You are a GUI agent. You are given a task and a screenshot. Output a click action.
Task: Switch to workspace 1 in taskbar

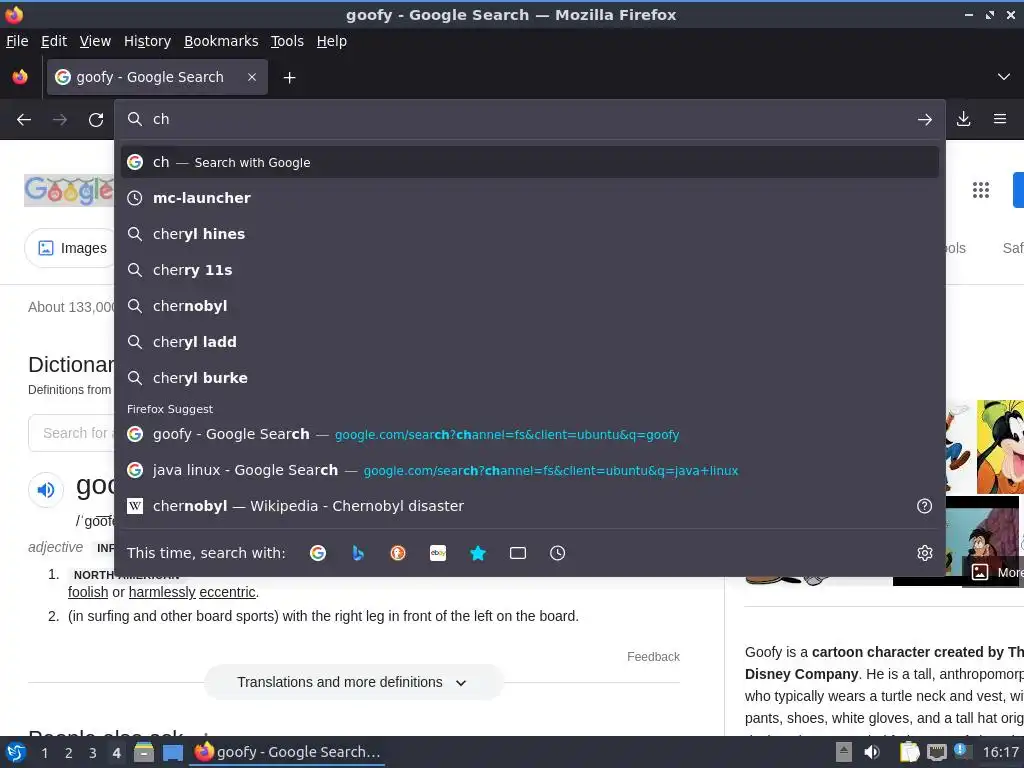pyautogui.click(x=44, y=753)
